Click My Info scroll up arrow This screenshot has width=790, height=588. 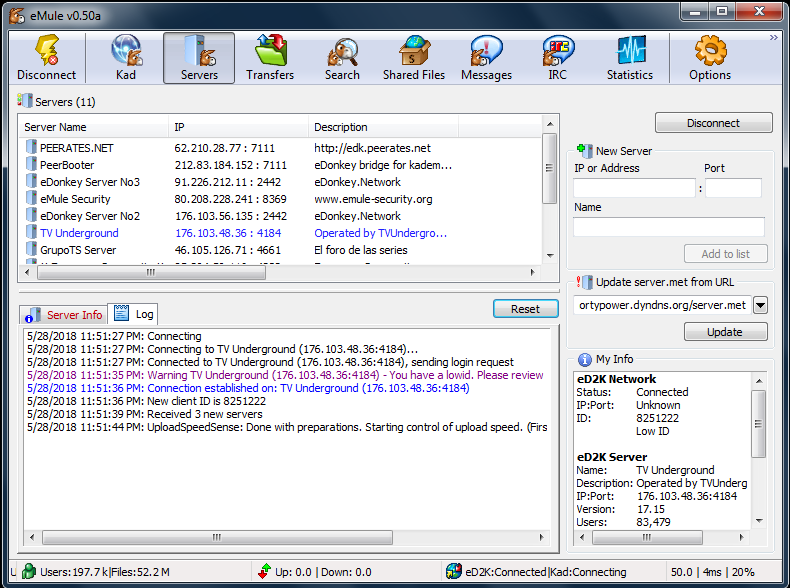[759, 381]
